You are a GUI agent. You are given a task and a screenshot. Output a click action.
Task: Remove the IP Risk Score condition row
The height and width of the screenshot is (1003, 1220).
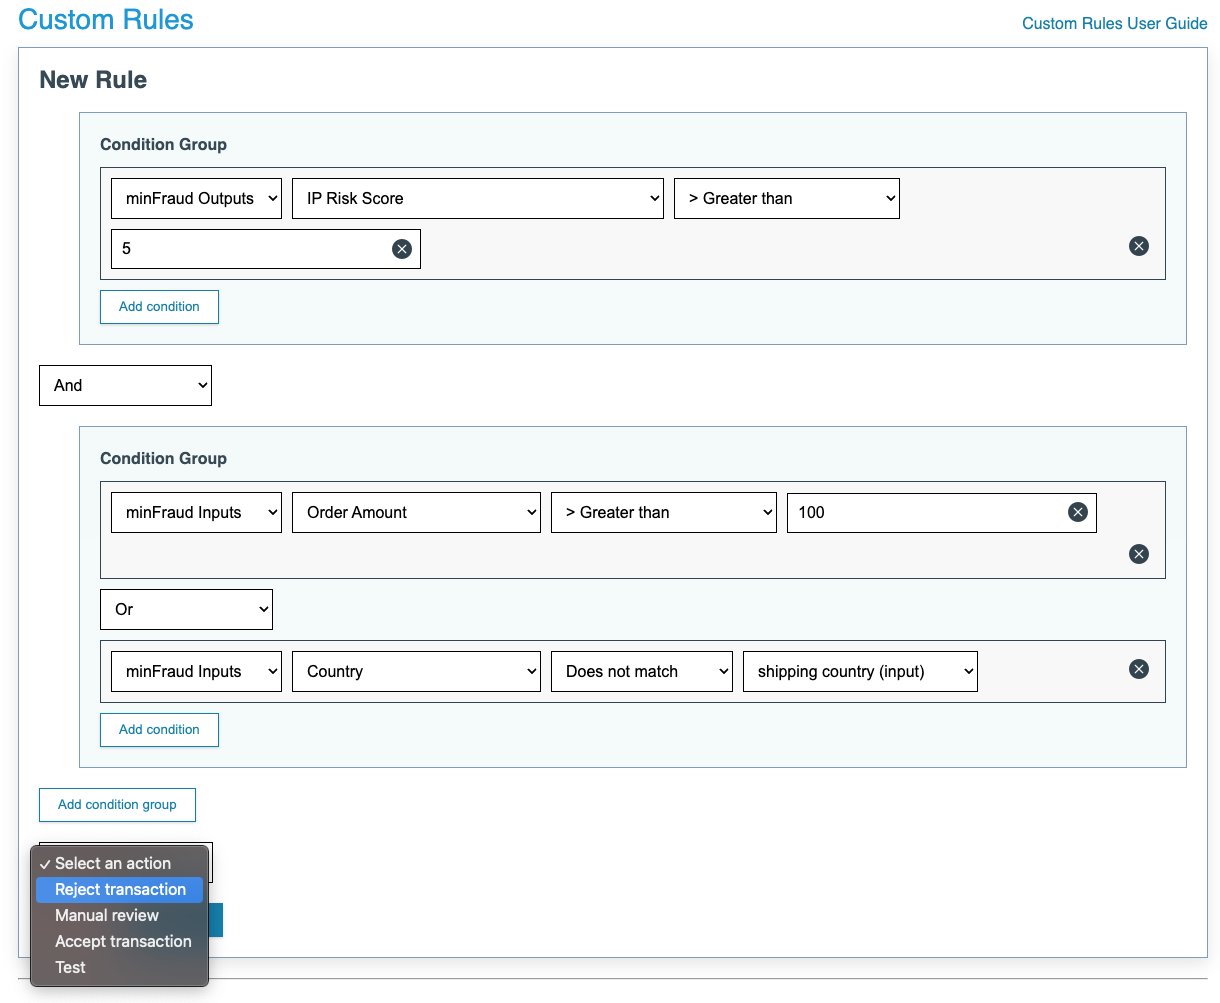pos(1138,246)
